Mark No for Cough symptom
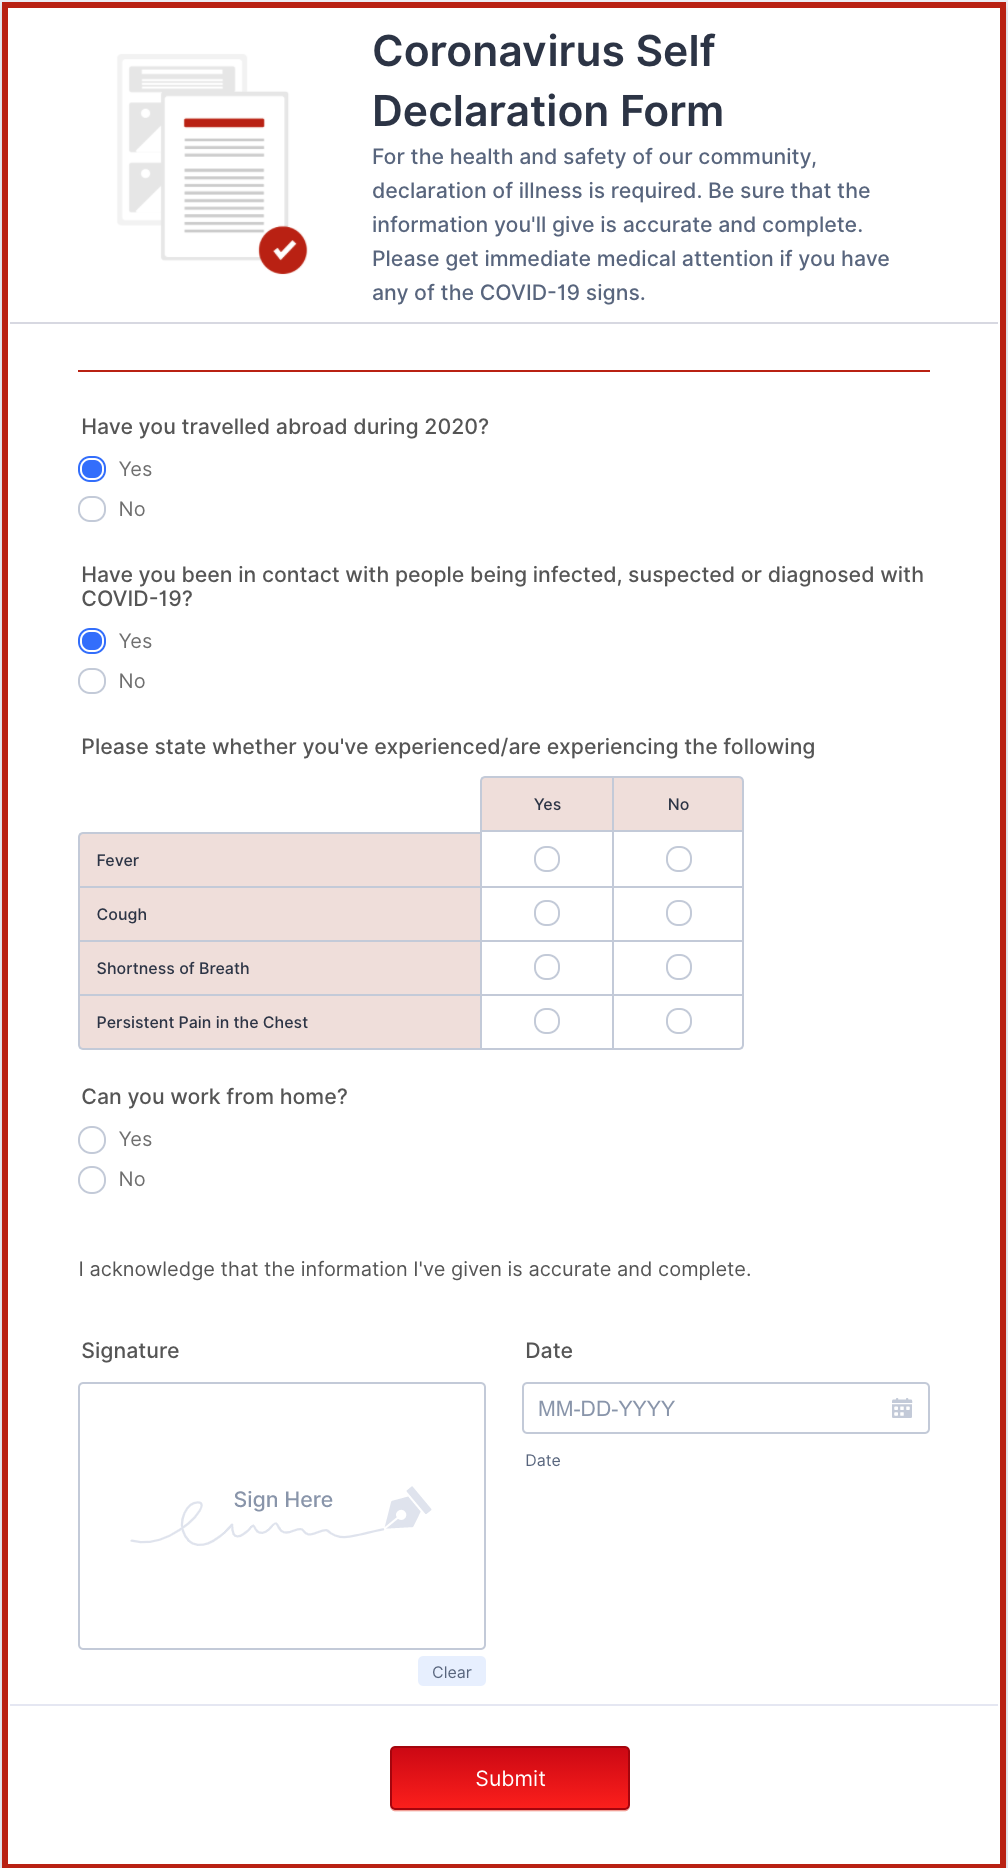 (678, 913)
